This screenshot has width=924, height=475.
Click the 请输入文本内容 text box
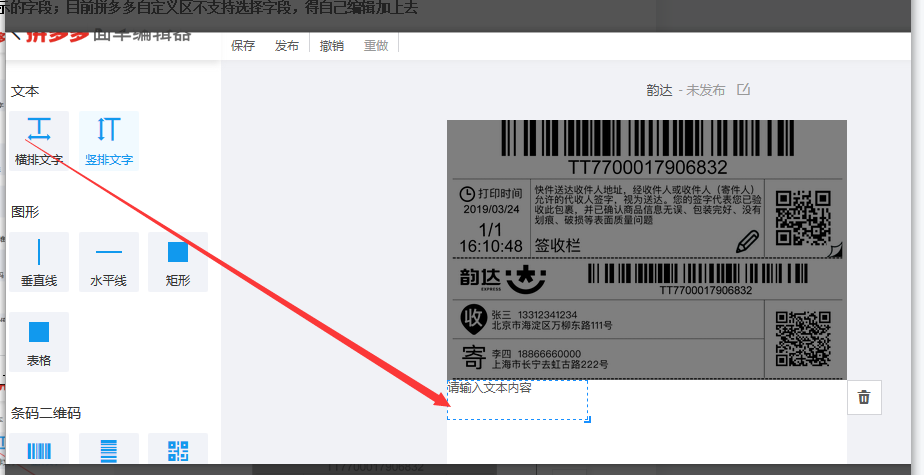coord(517,400)
